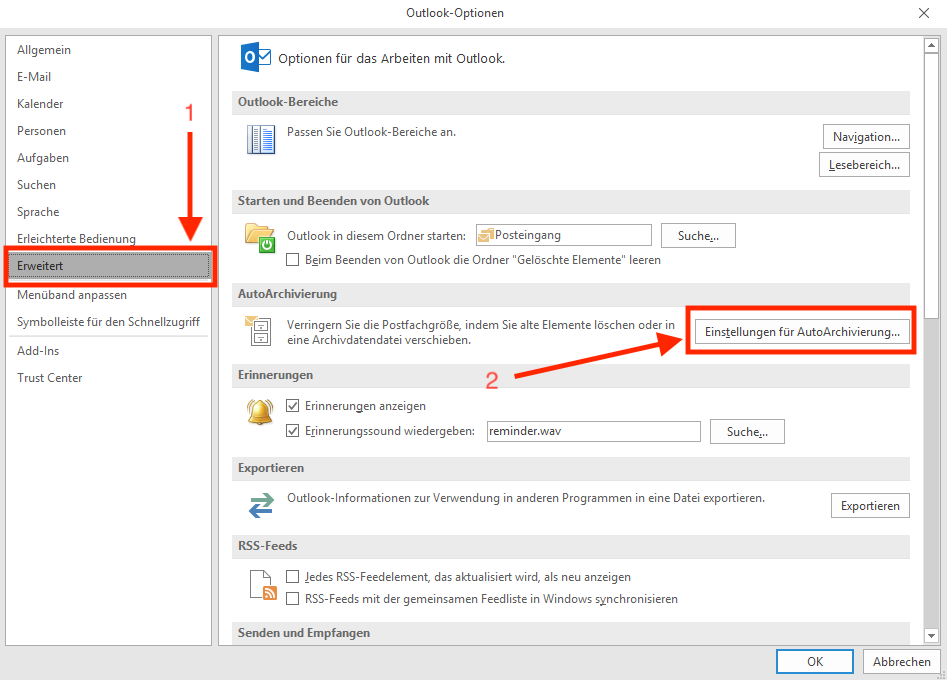Click the scrollbar down arrow
The height and width of the screenshot is (680, 947).
931,636
